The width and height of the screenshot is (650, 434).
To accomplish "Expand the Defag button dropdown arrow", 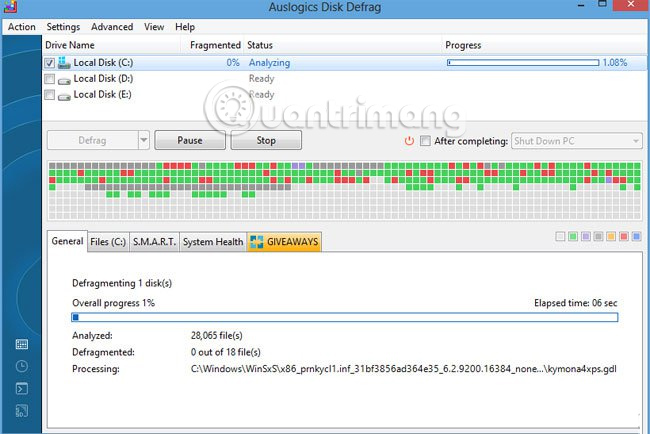I will pos(143,140).
